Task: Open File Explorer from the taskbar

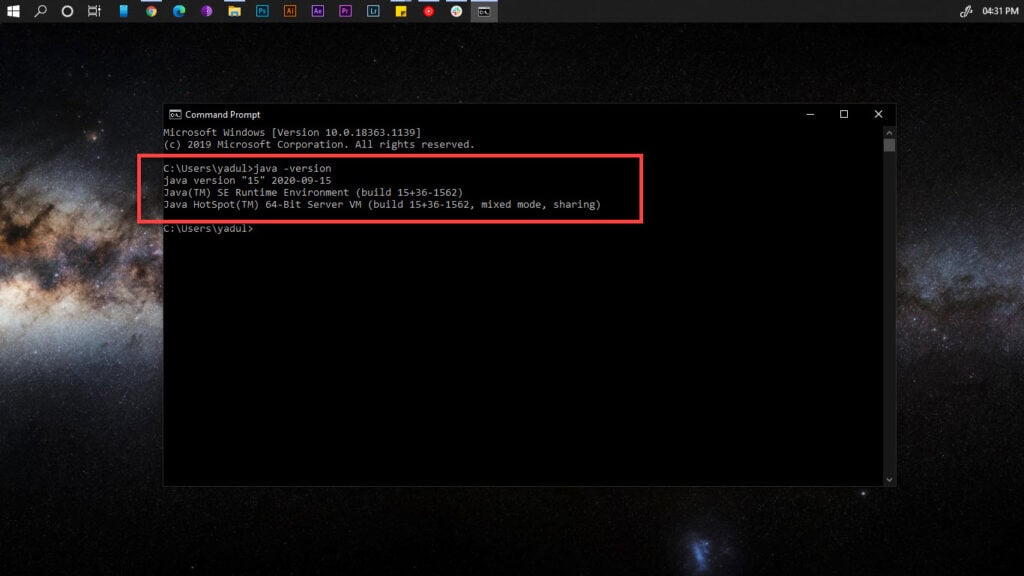Action: pos(234,11)
